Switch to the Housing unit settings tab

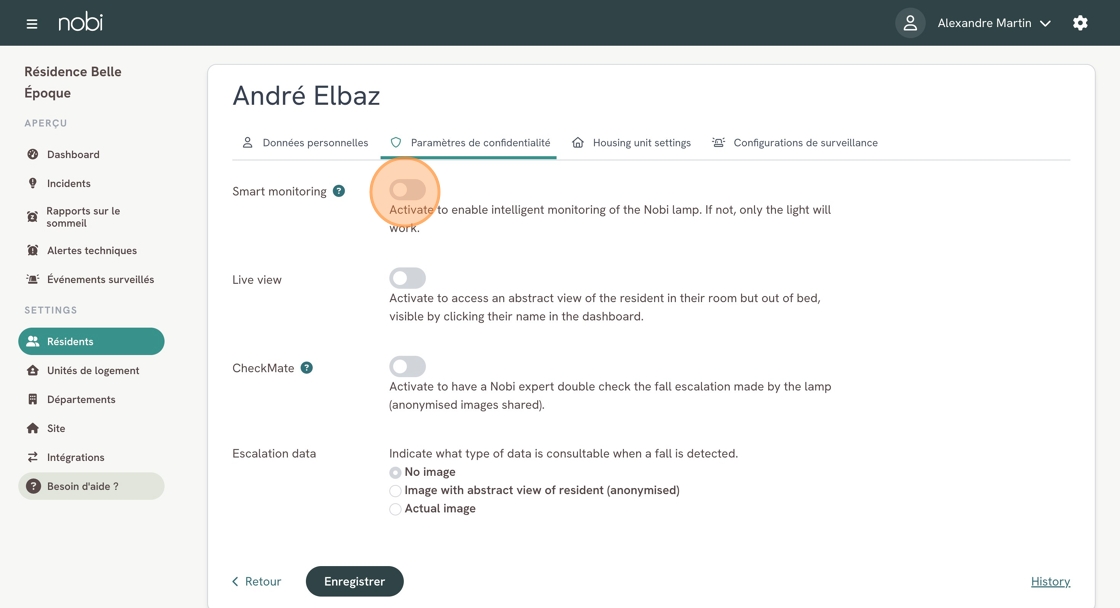631,143
